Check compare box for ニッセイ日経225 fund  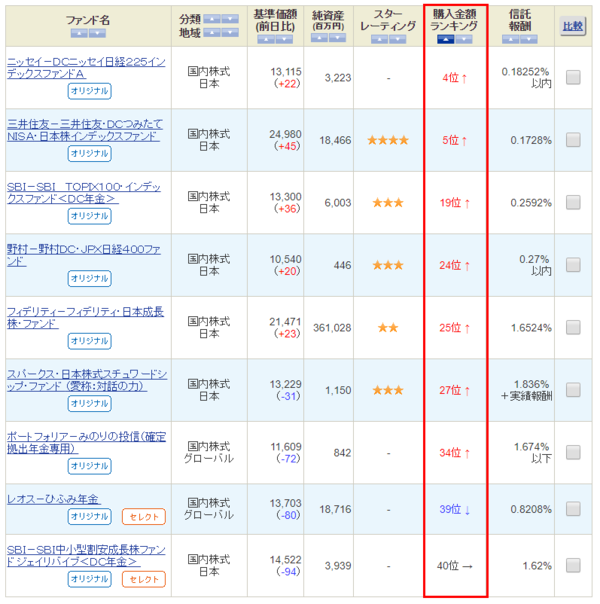[573, 77]
